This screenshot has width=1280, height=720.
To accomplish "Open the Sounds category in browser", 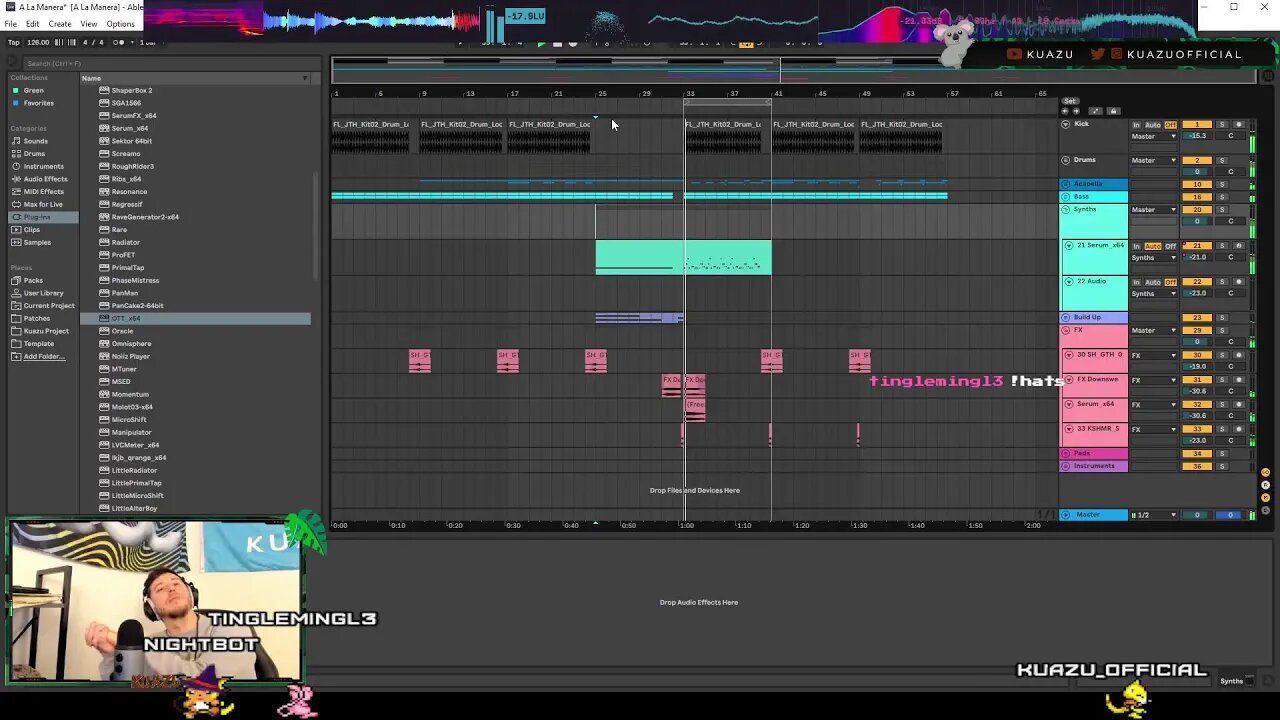I will pyautogui.click(x=35, y=141).
